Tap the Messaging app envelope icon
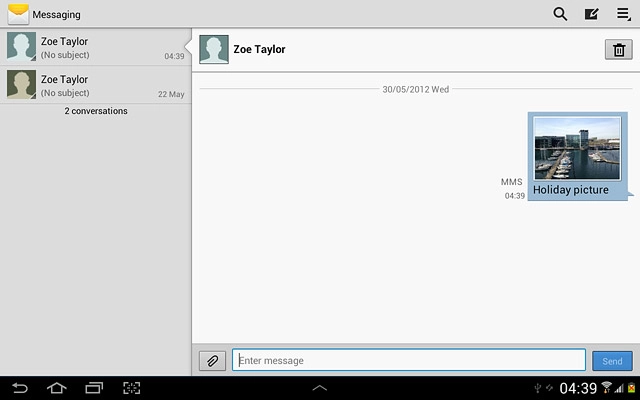Viewport: 640px width, 400px height. (x=17, y=14)
